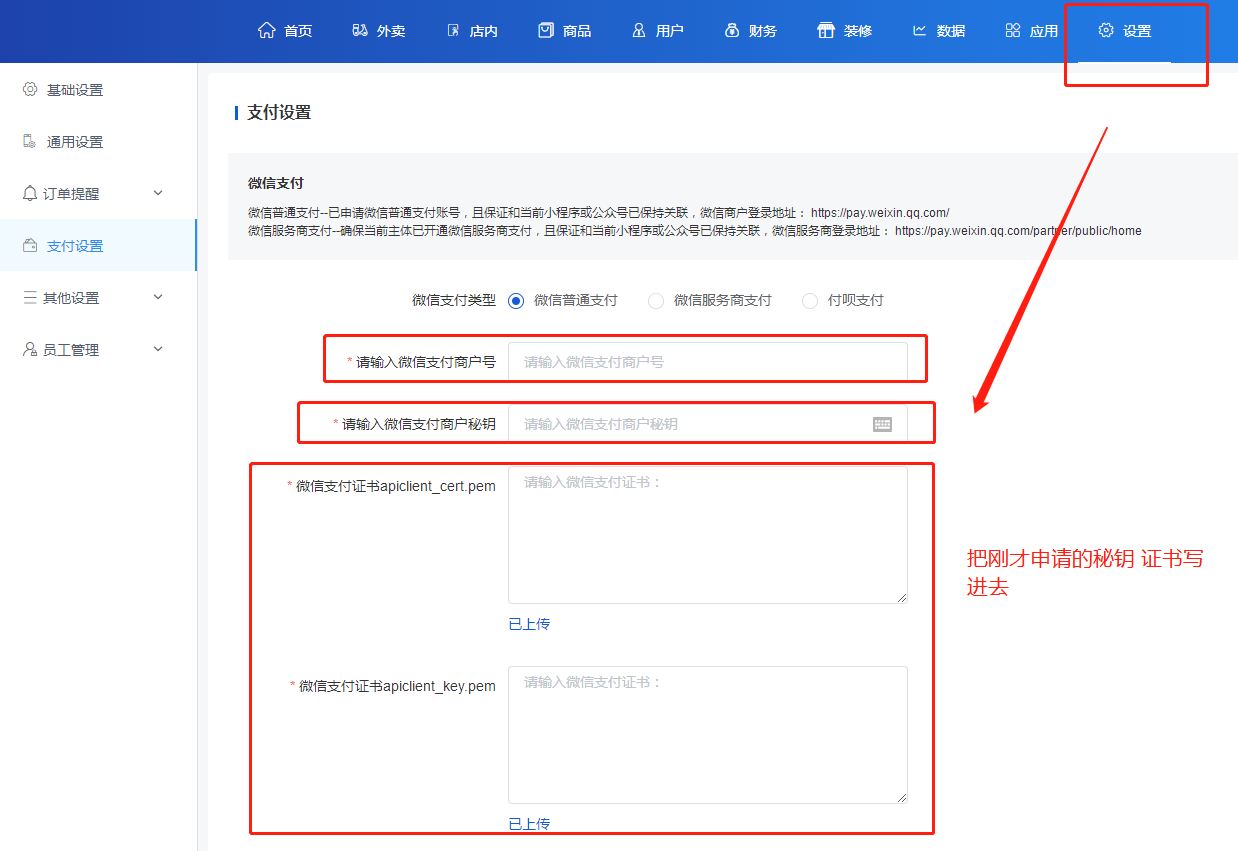Viewport: 1238px width, 851px height.
Task: Click the in-store icon beside 店内
Action: coord(453,30)
